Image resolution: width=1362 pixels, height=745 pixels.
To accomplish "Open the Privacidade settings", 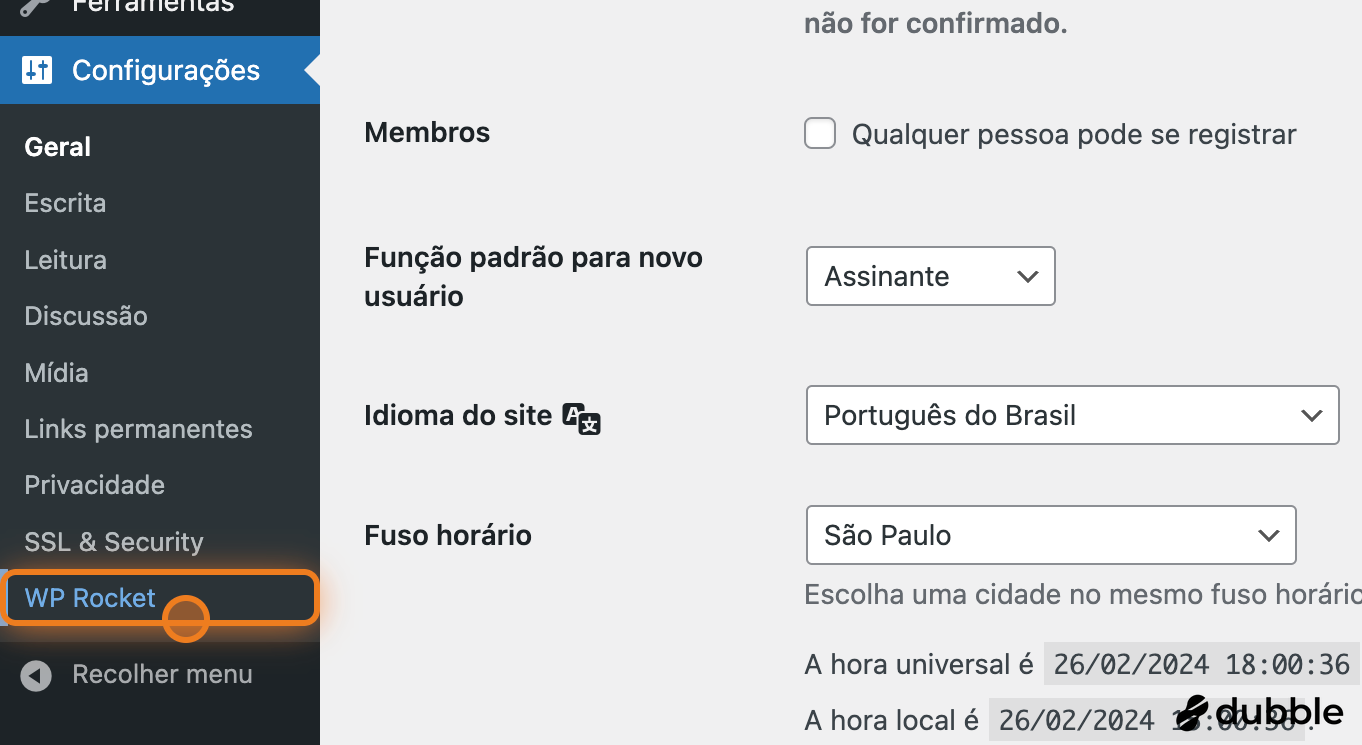I will 95,485.
